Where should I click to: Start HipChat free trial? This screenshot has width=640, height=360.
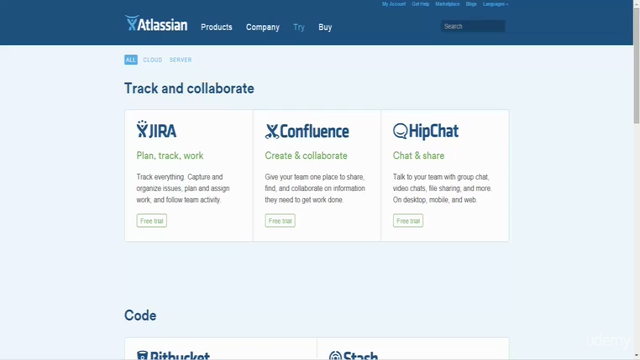tap(408, 221)
